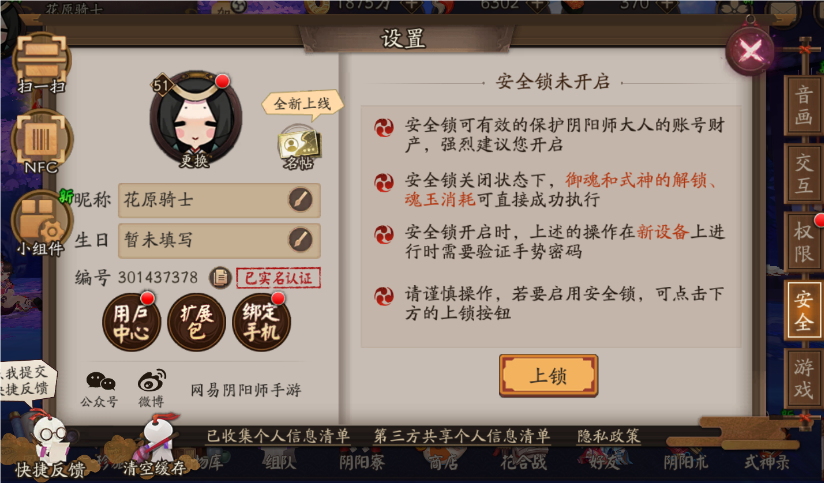Copy ID number with the clipboard icon
Viewport: 824px width, 483px height.
point(220,277)
